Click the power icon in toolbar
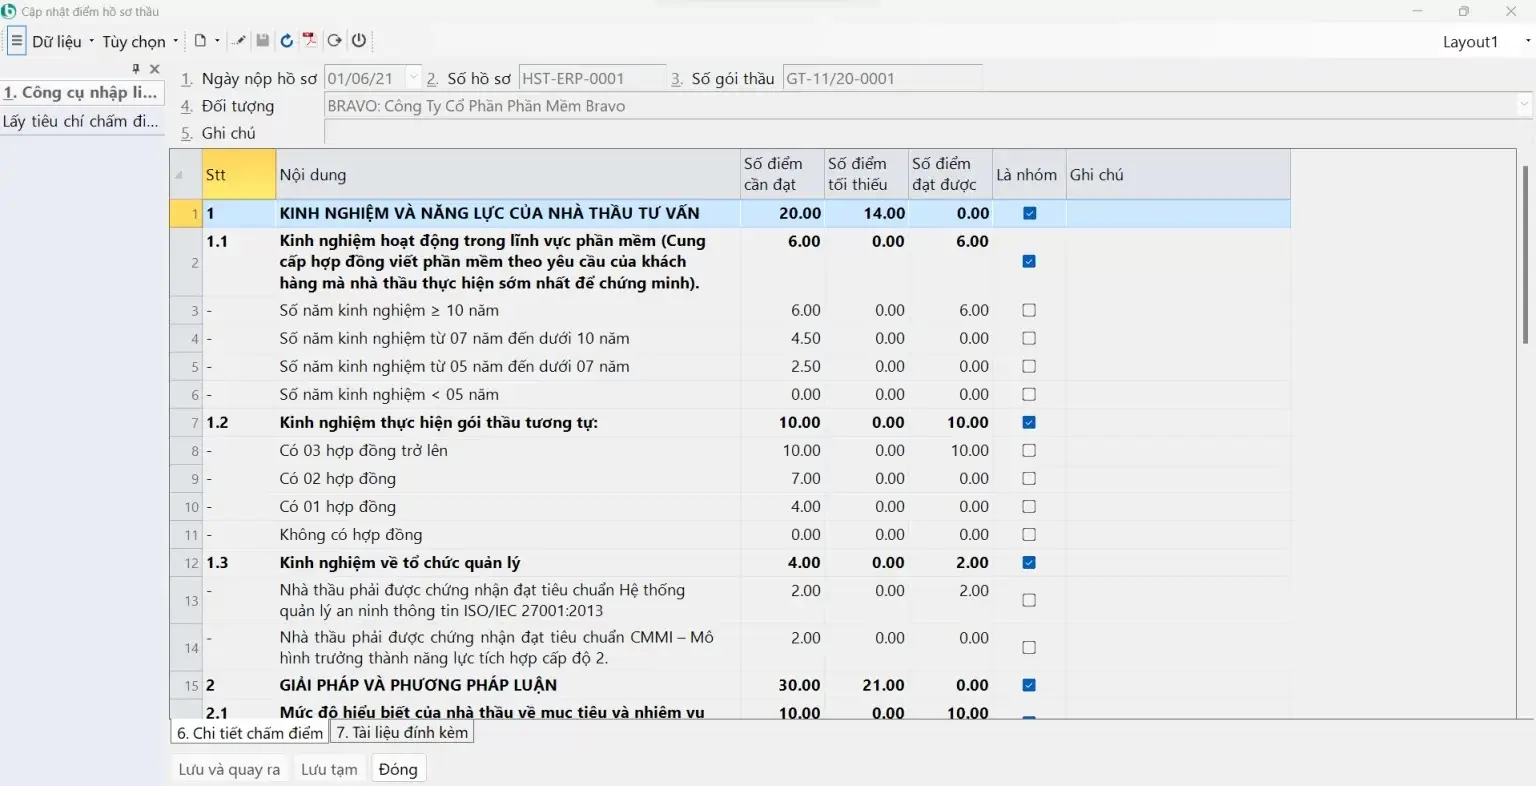The height and width of the screenshot is (786, 1536). coord(359,41)
